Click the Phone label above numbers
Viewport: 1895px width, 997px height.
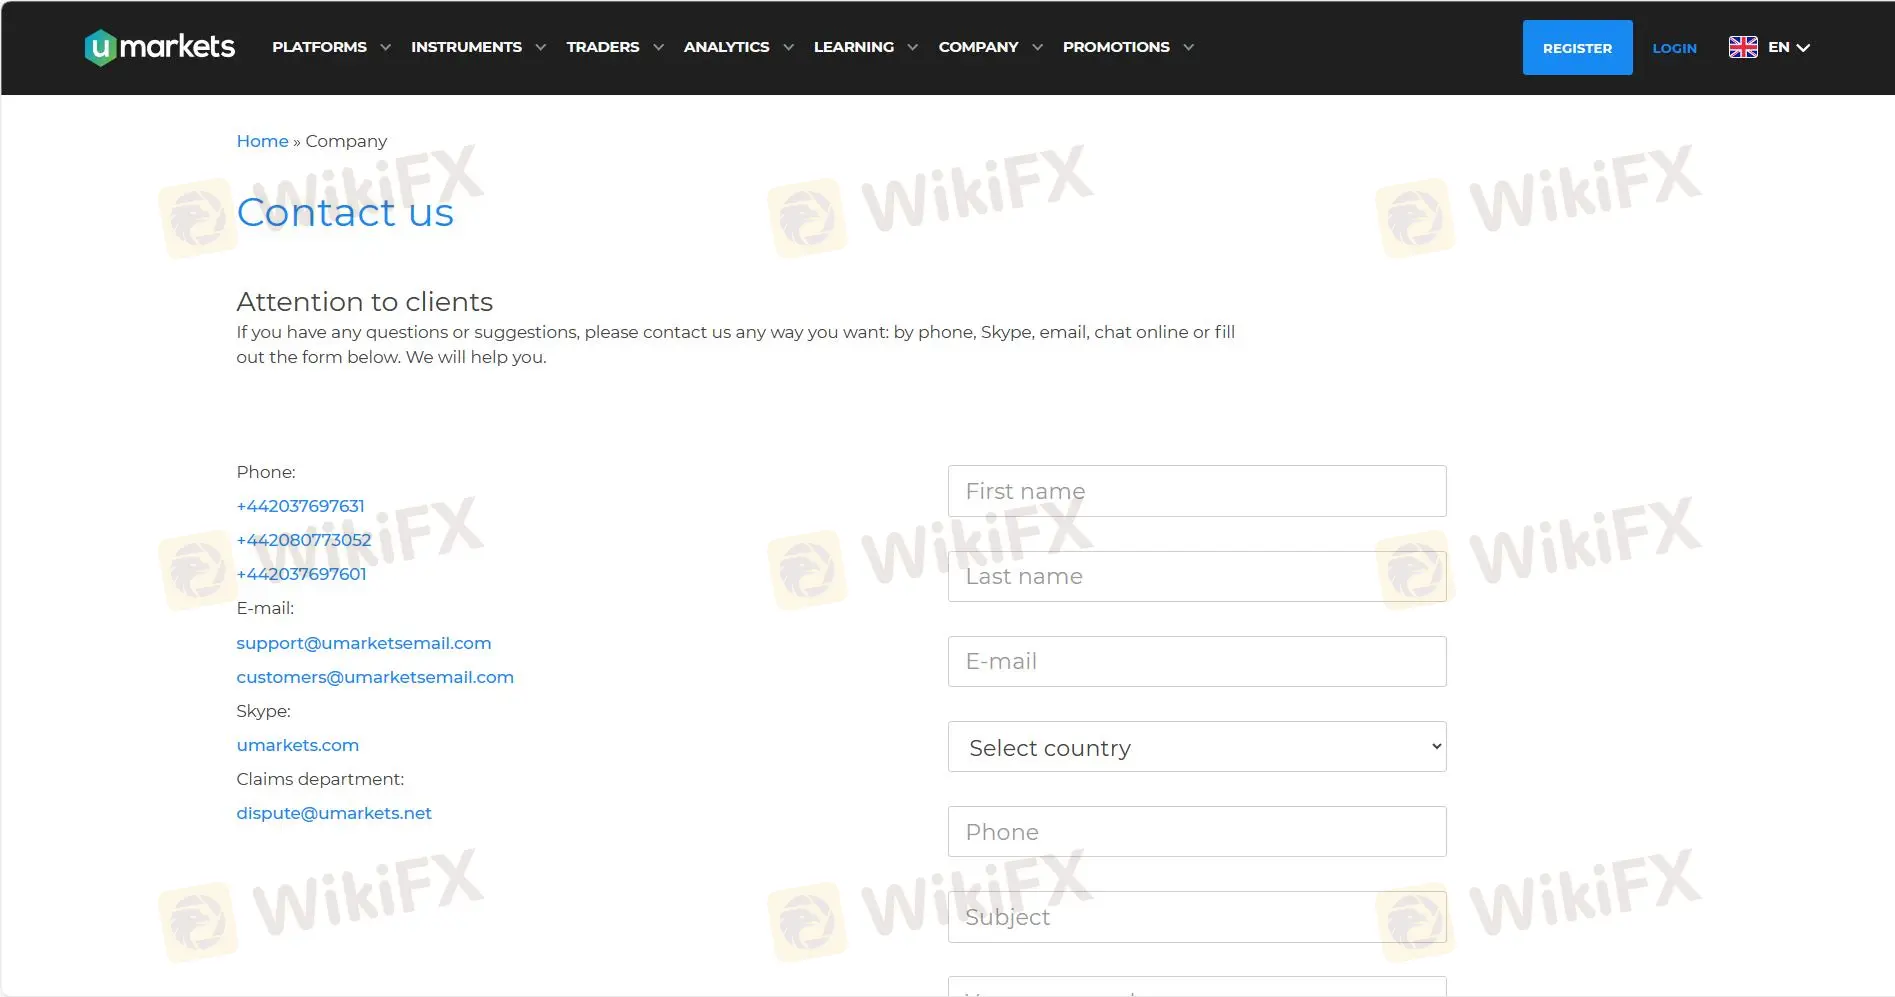pyautogui.click(x=266, y=472)
